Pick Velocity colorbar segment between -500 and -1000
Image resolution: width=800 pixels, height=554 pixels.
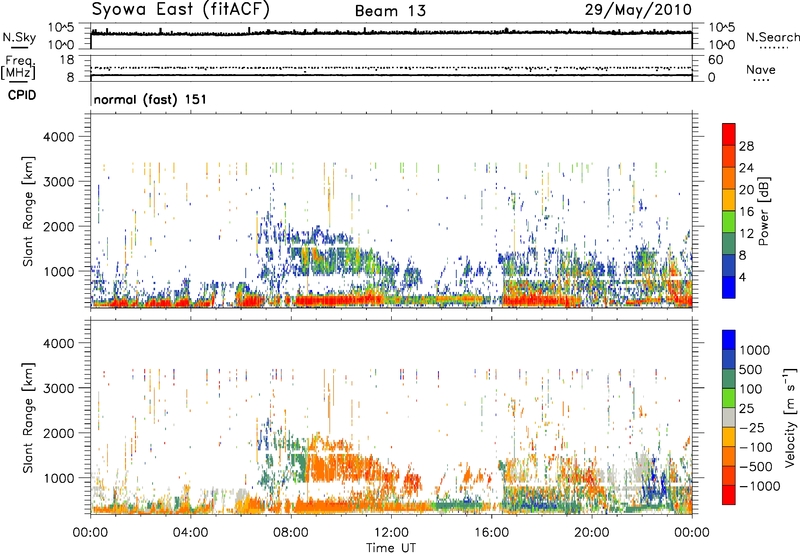tap(729, 475)
